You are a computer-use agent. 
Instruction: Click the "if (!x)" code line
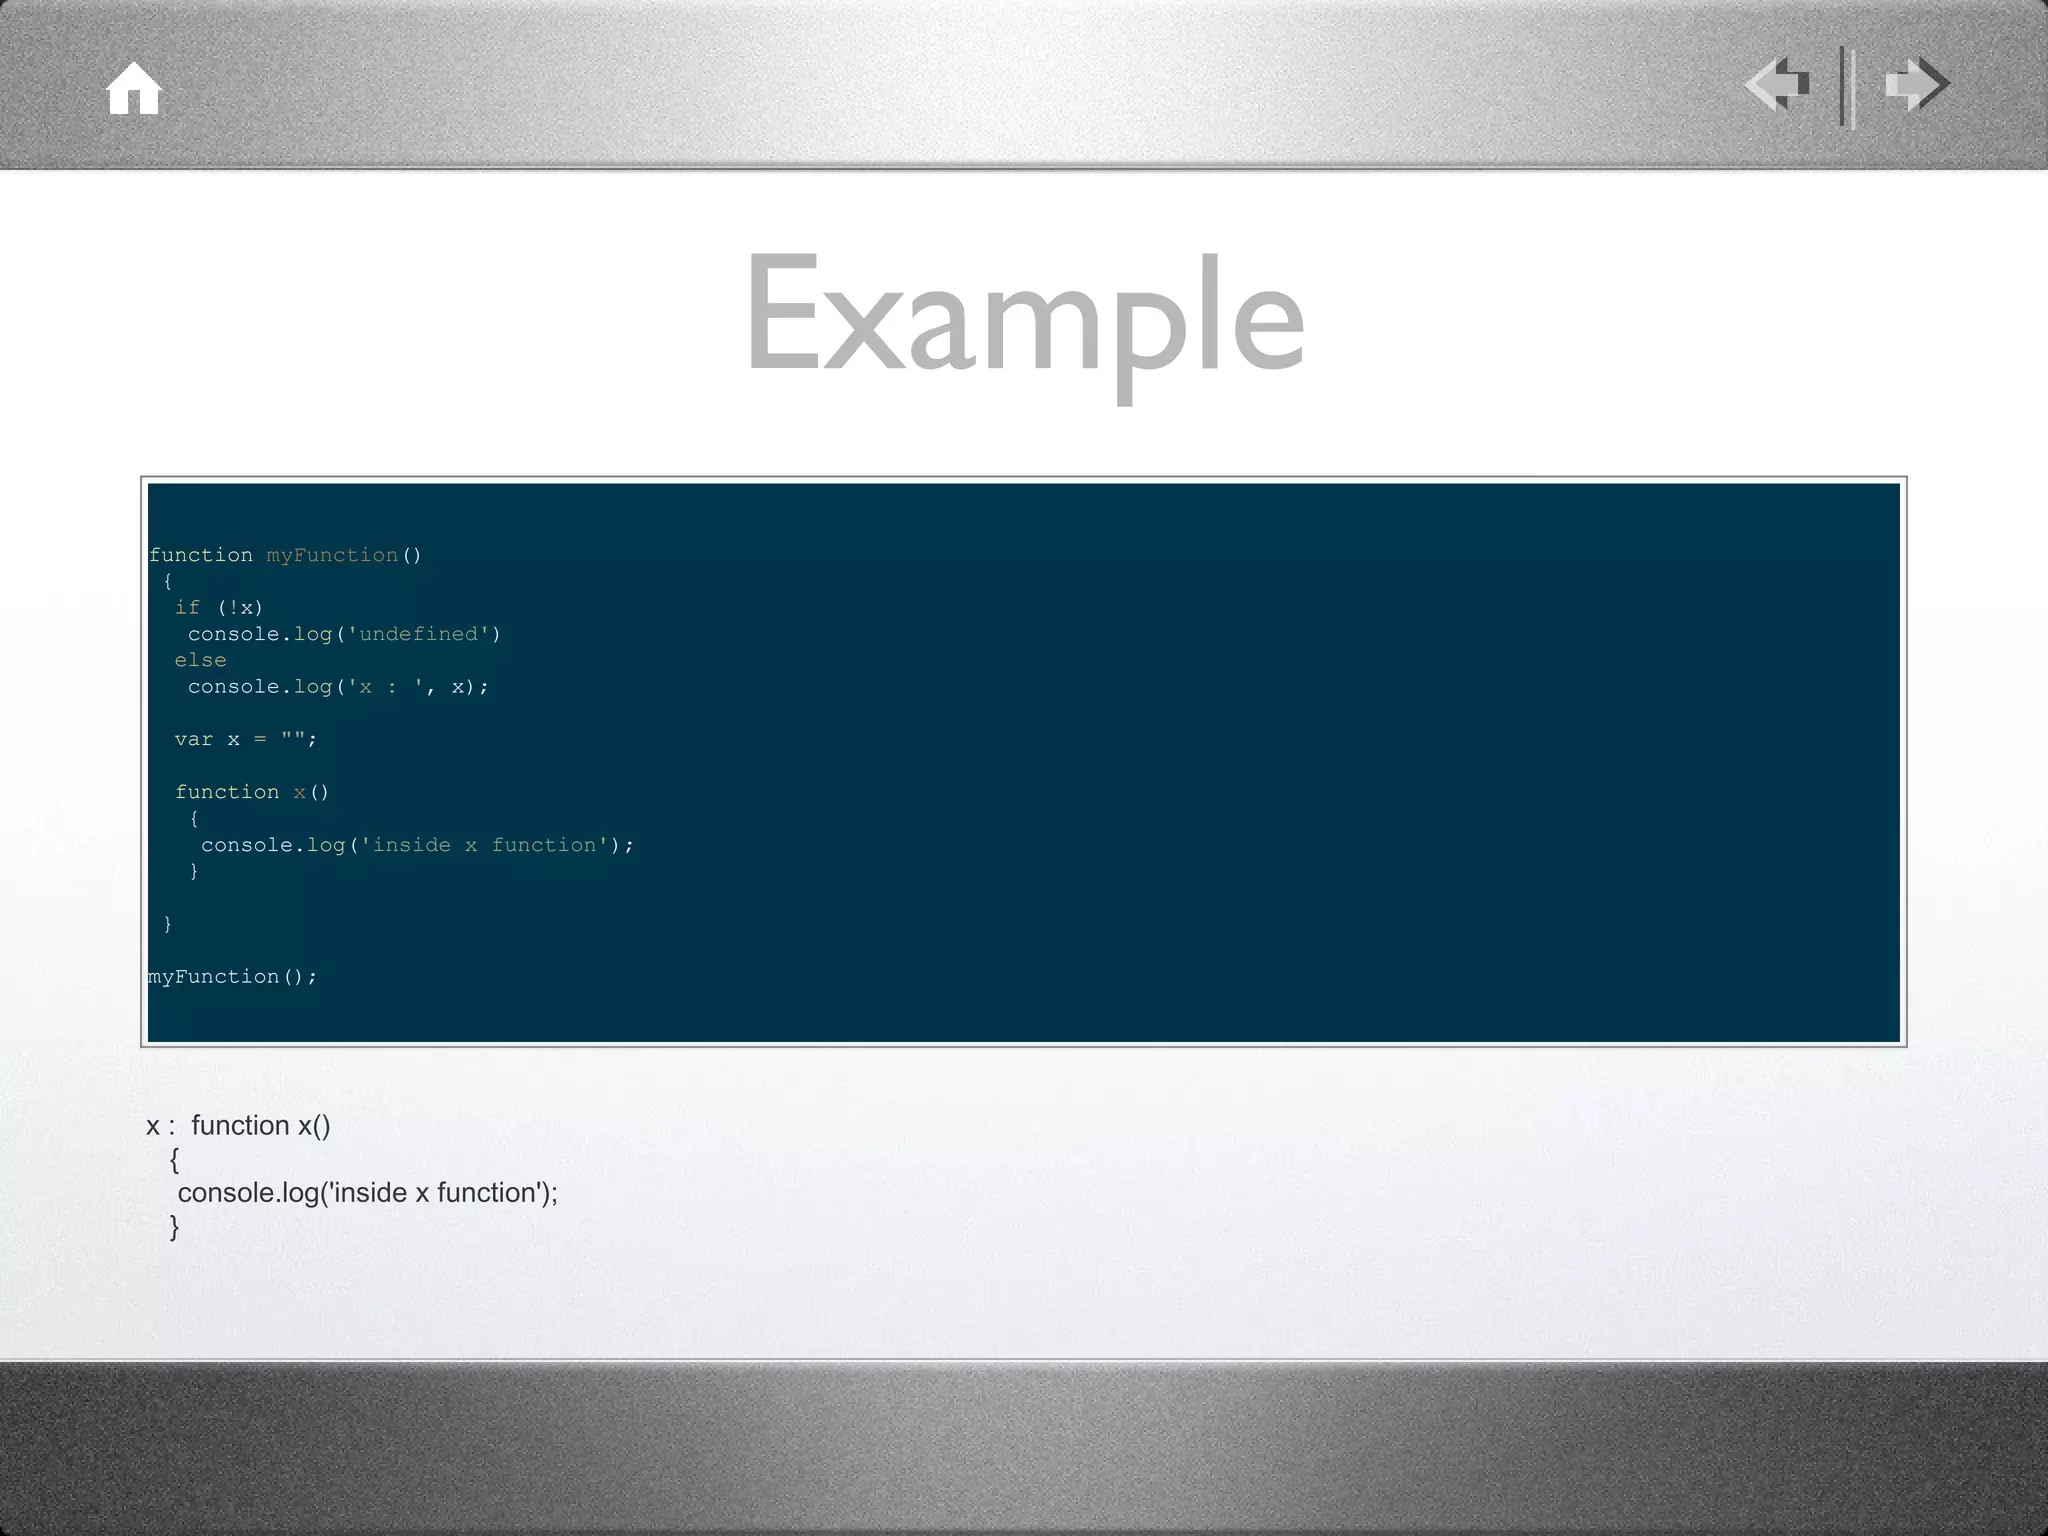[218, 608]
